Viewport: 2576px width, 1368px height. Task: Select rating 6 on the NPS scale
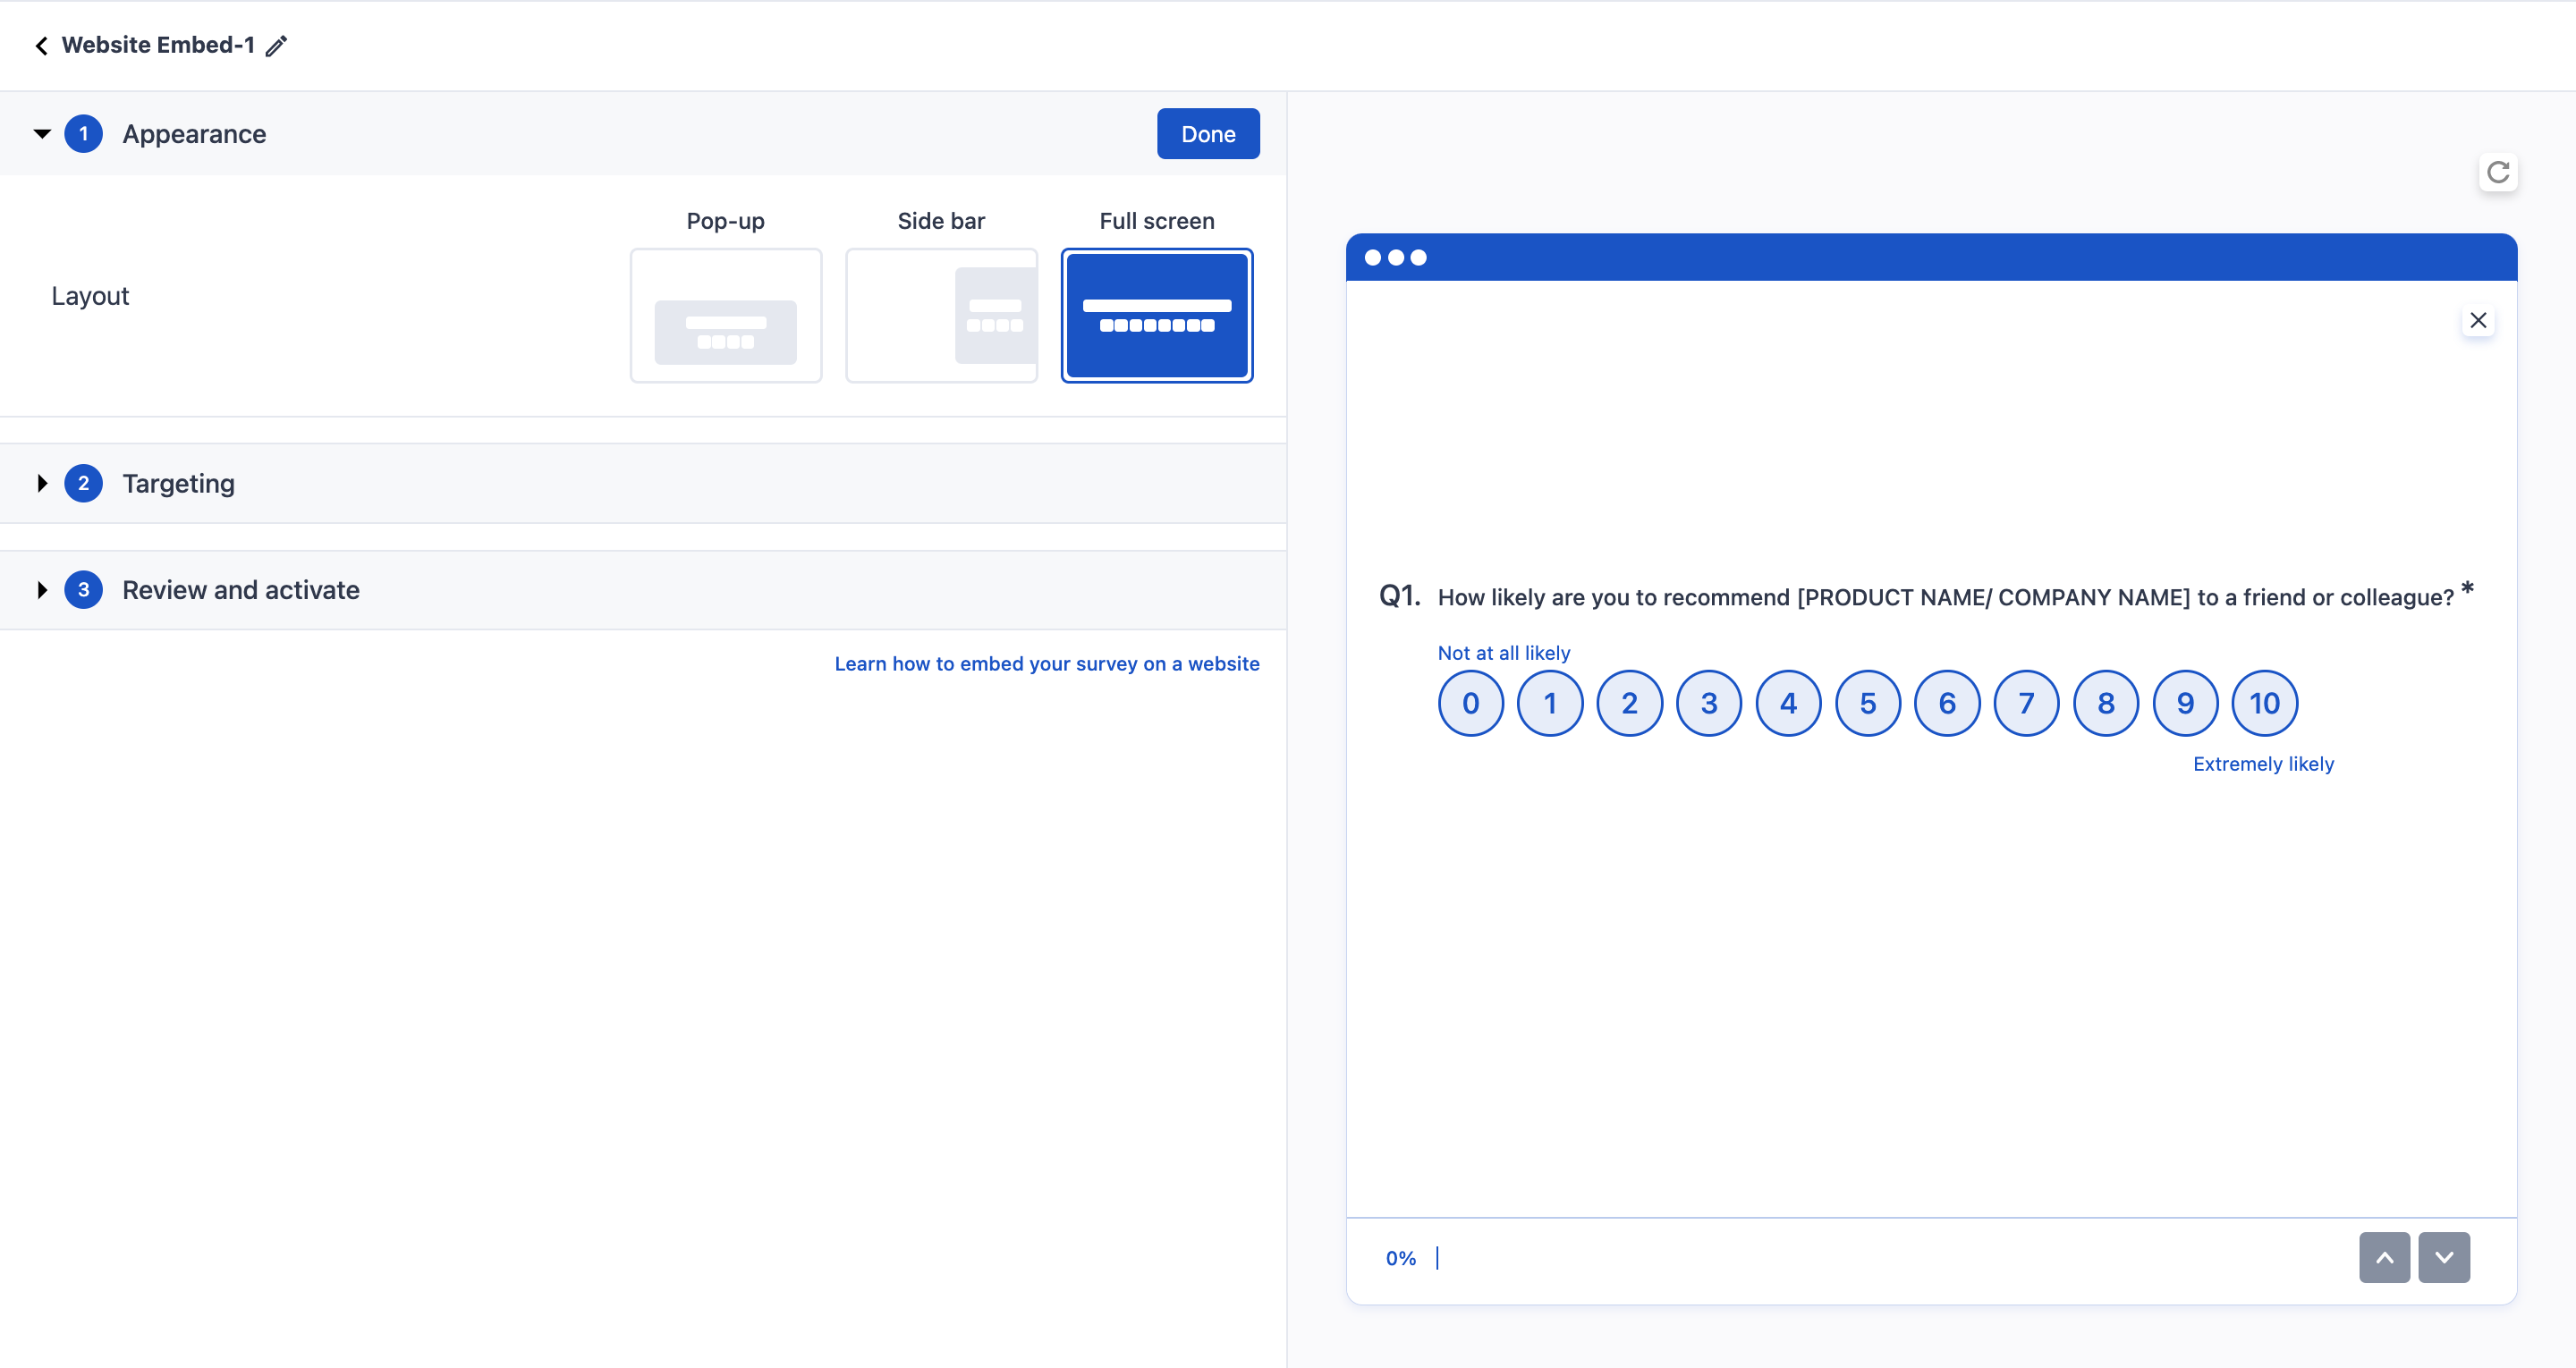(x=1947, y=703)
